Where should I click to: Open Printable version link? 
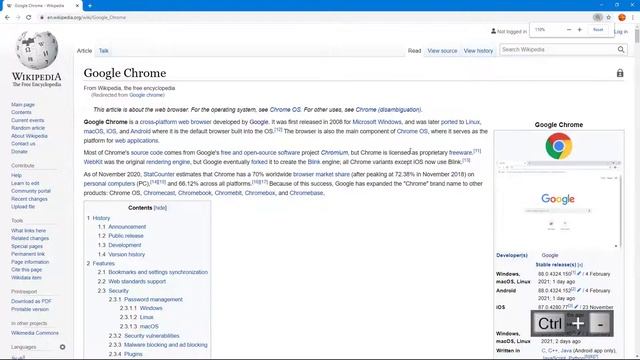[x=30, y=309]
